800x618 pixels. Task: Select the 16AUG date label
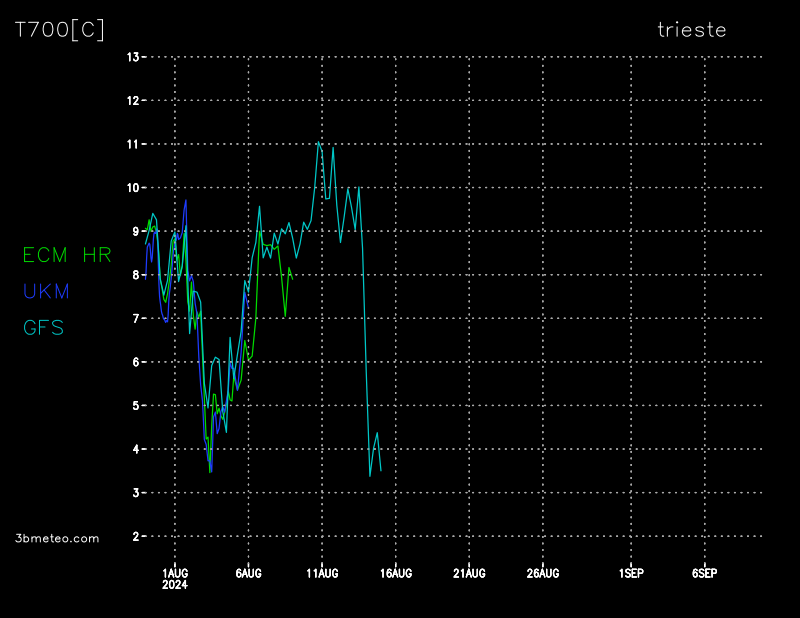point(396,573)
